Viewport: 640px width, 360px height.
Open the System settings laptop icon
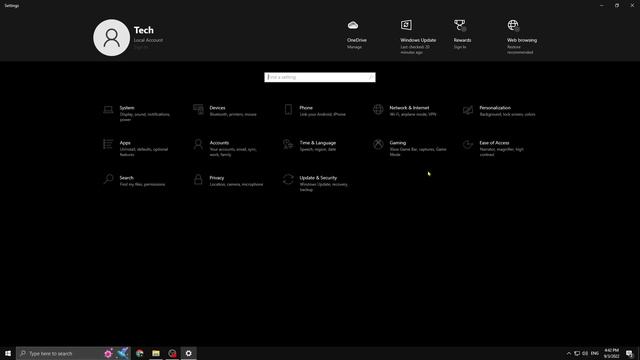point(108,109)
